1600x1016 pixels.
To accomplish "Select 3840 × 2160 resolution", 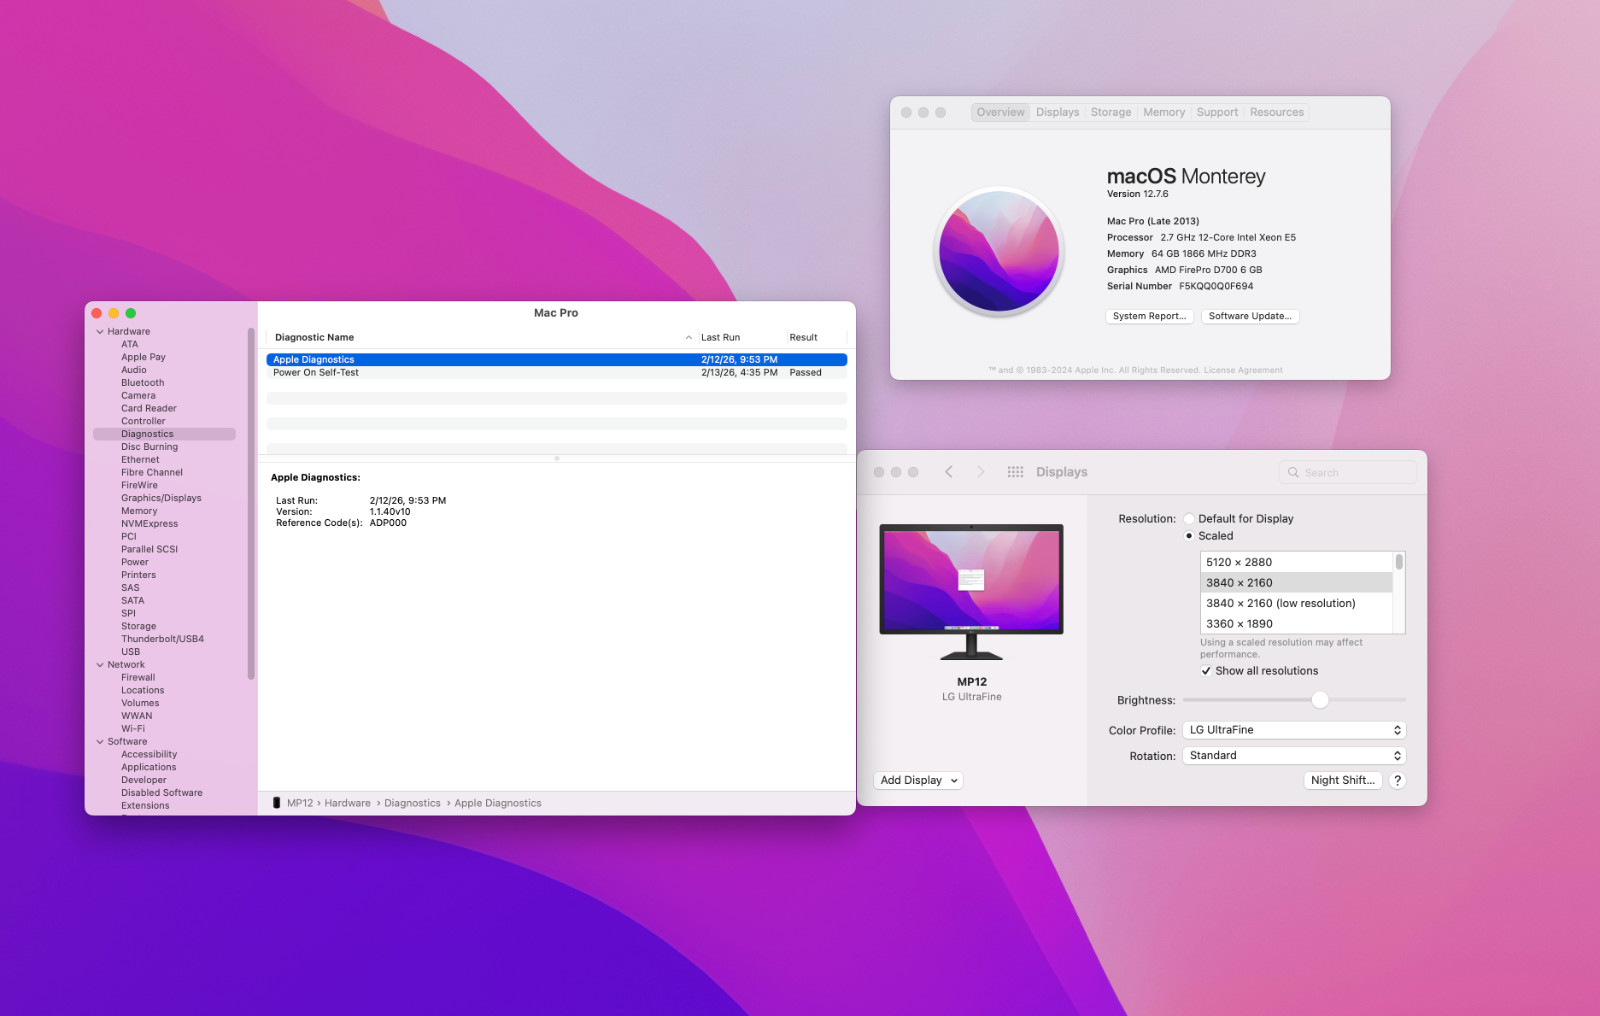I will pyautogui.click(x=1296, y=583).
